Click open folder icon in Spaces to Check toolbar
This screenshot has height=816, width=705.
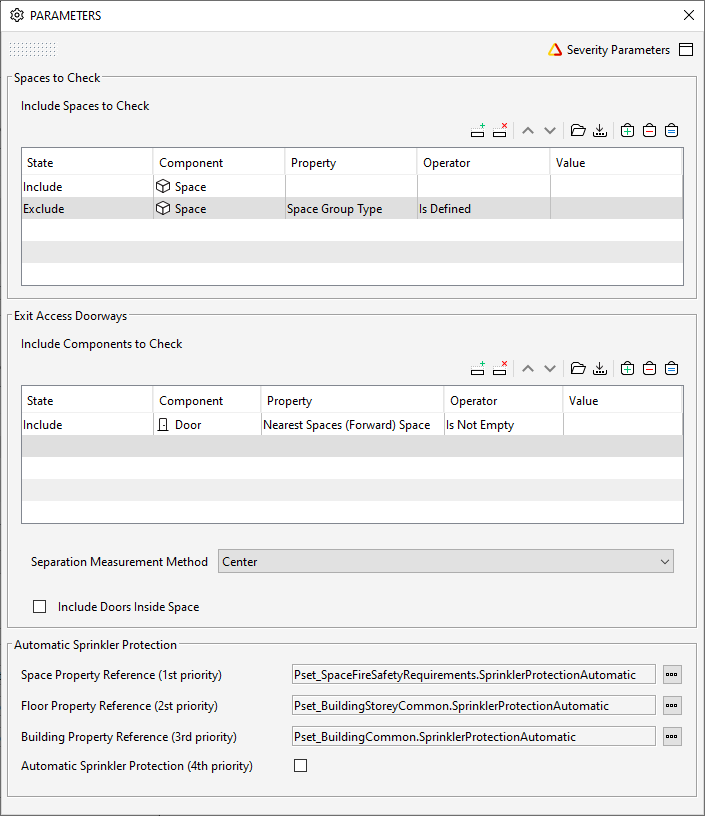click(577, 130)
